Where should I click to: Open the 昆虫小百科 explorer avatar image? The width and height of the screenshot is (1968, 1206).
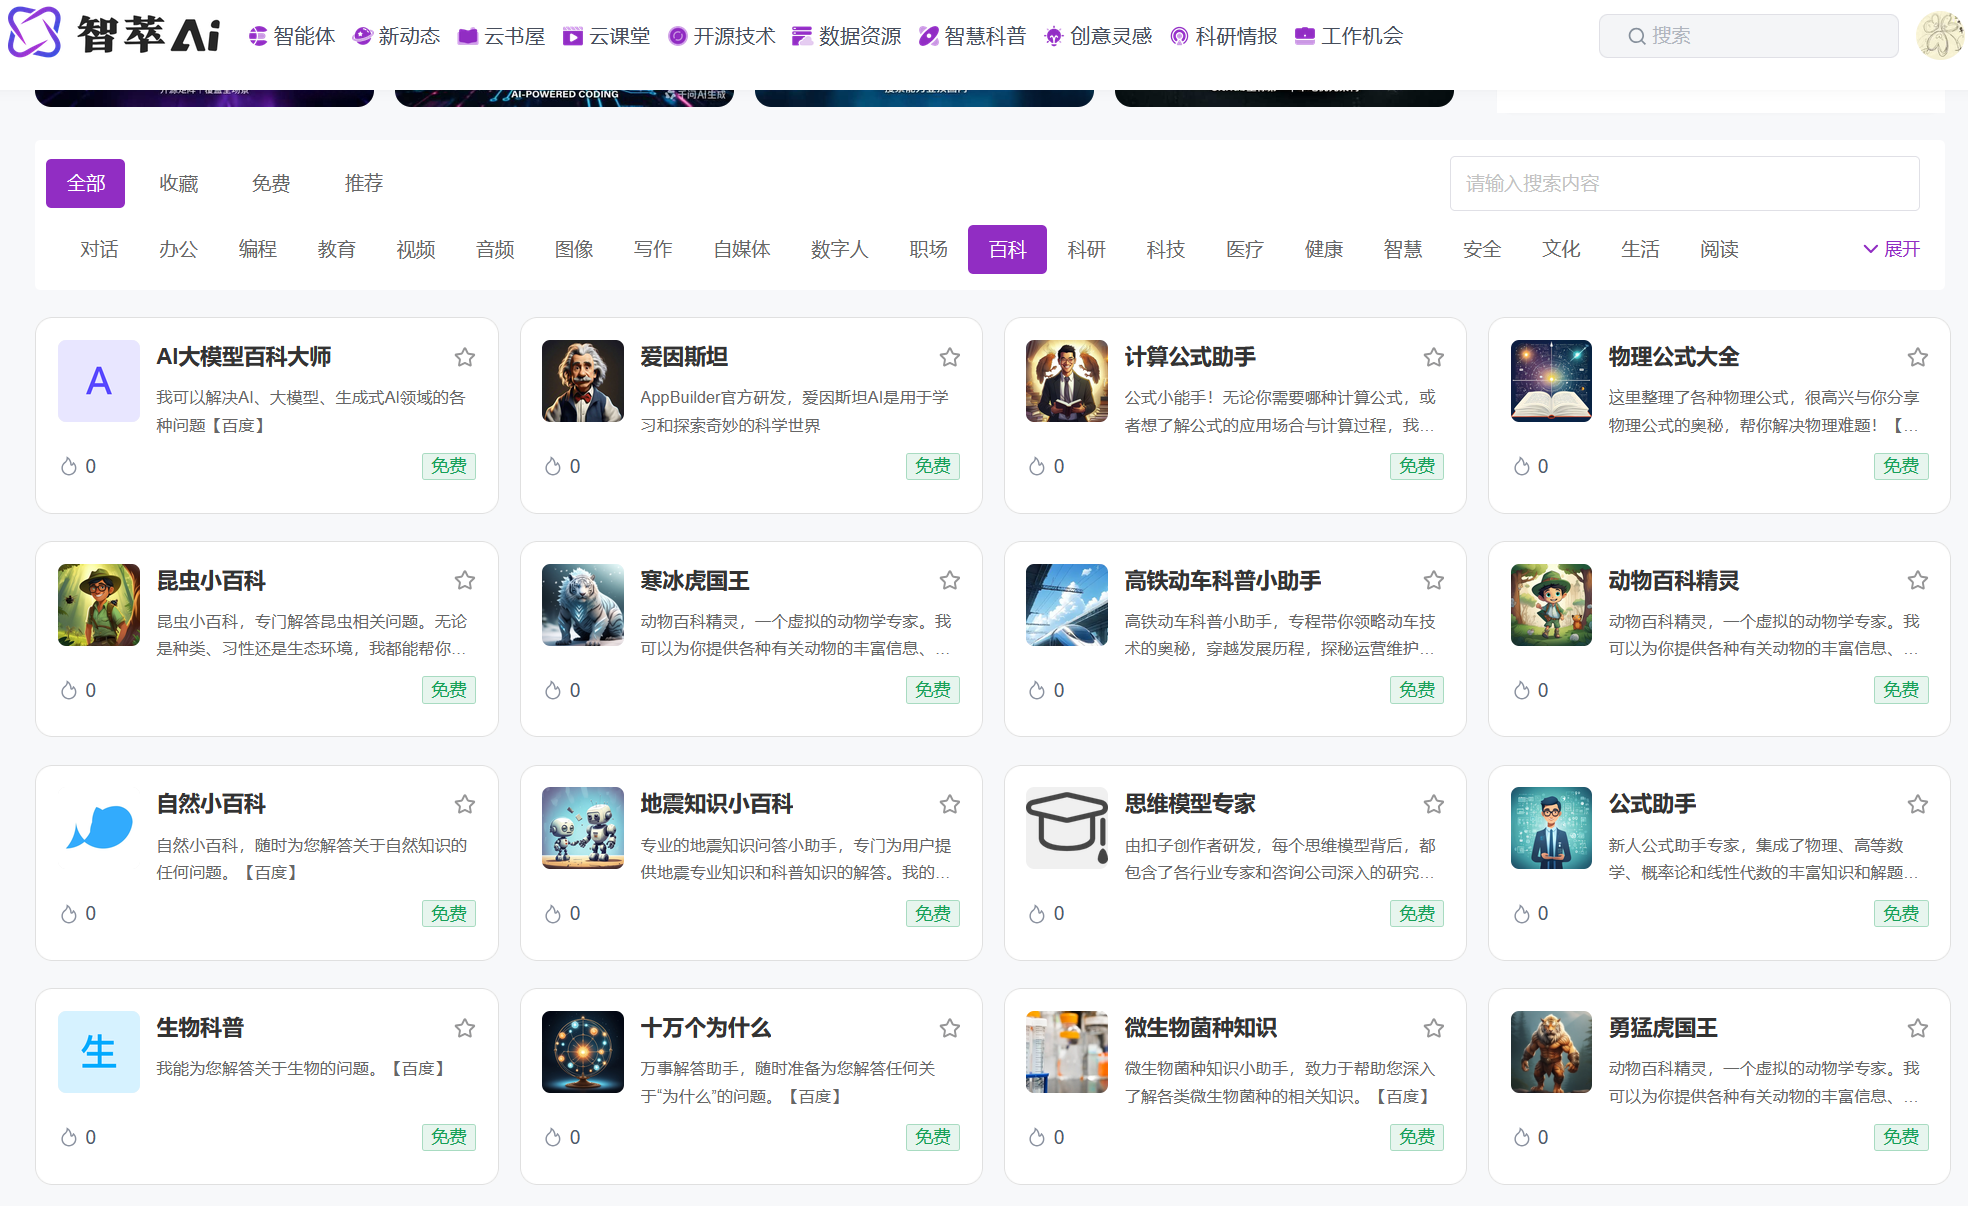pos(99,605)
